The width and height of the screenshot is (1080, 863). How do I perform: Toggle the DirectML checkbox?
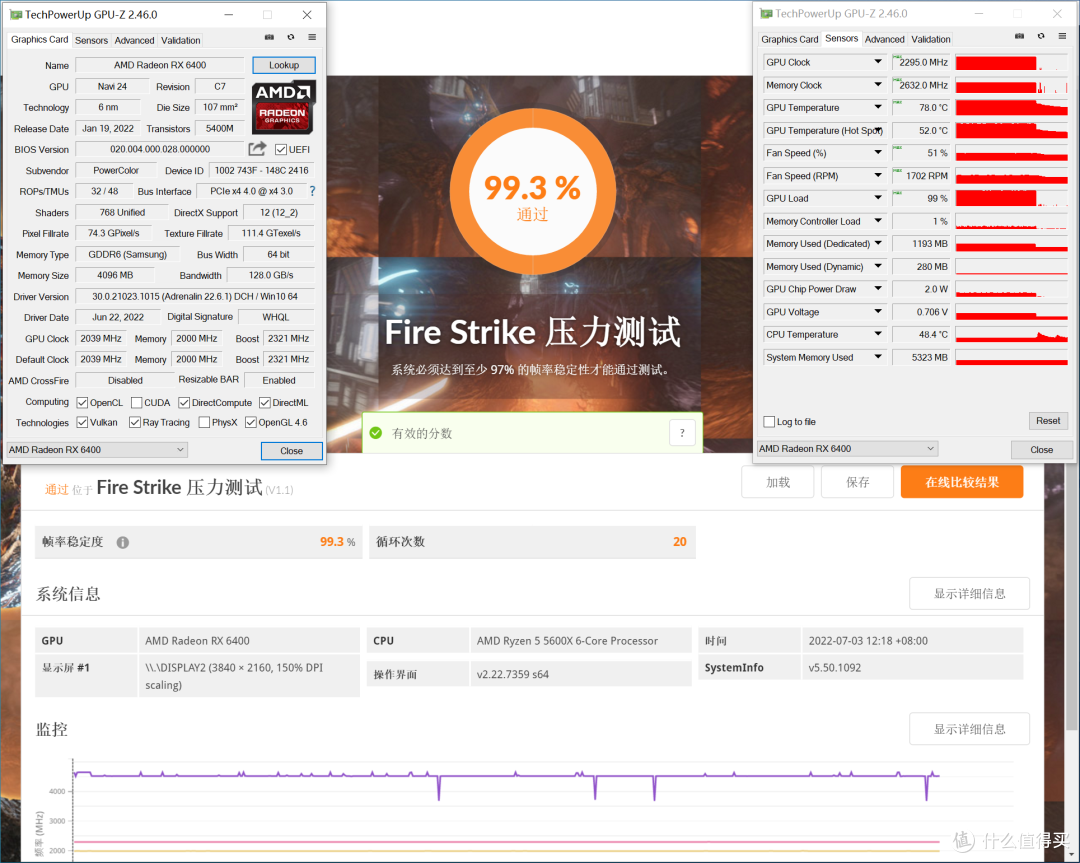(x=264, y=402)
